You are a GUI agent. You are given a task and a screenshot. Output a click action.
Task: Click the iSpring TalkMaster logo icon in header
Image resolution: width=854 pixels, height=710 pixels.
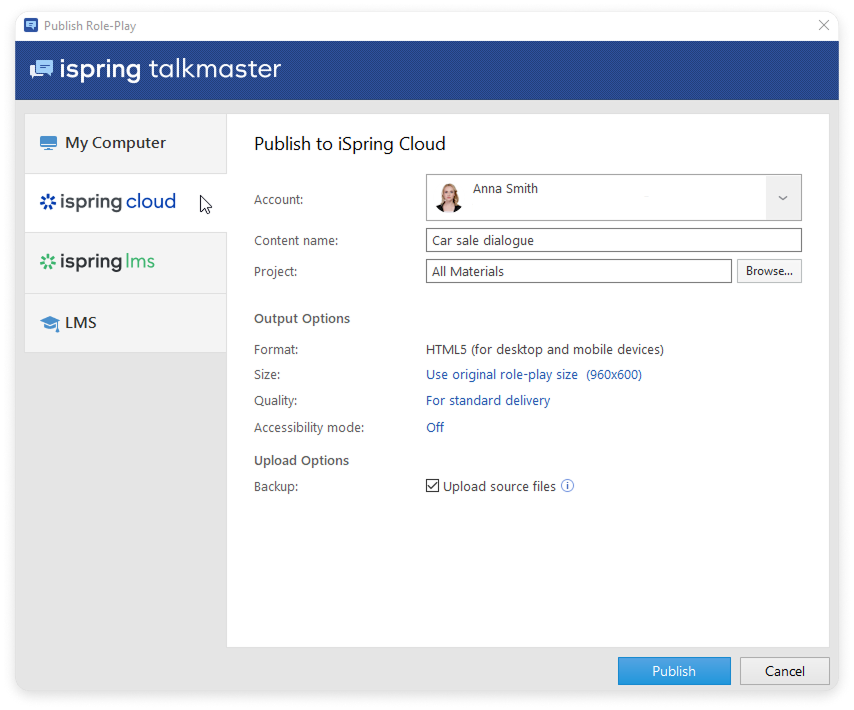point(41,69)
